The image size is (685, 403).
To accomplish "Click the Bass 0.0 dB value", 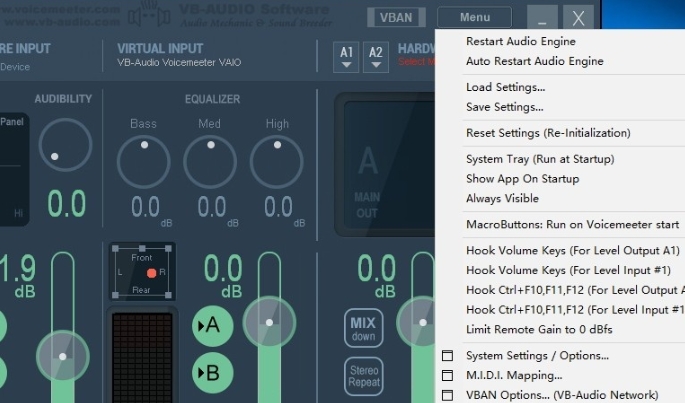I will point(145,207).
